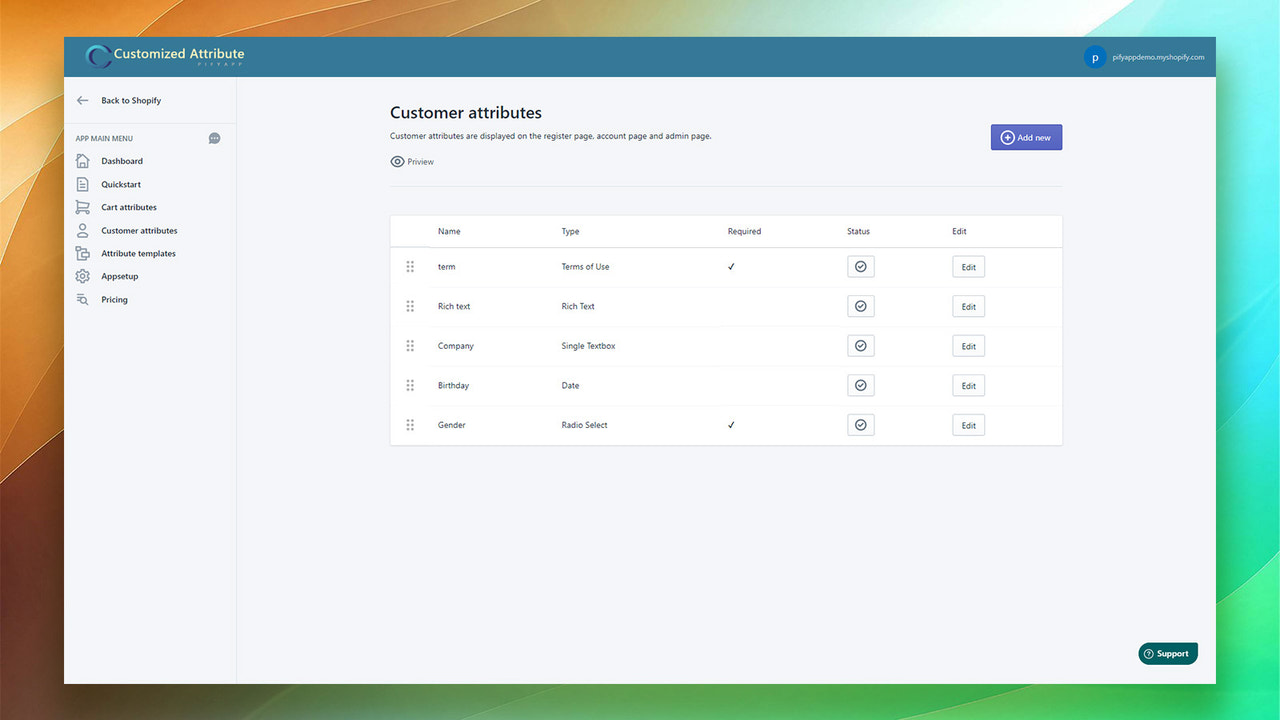Select the Customer attributes person icon

click(x=81, y=230)
